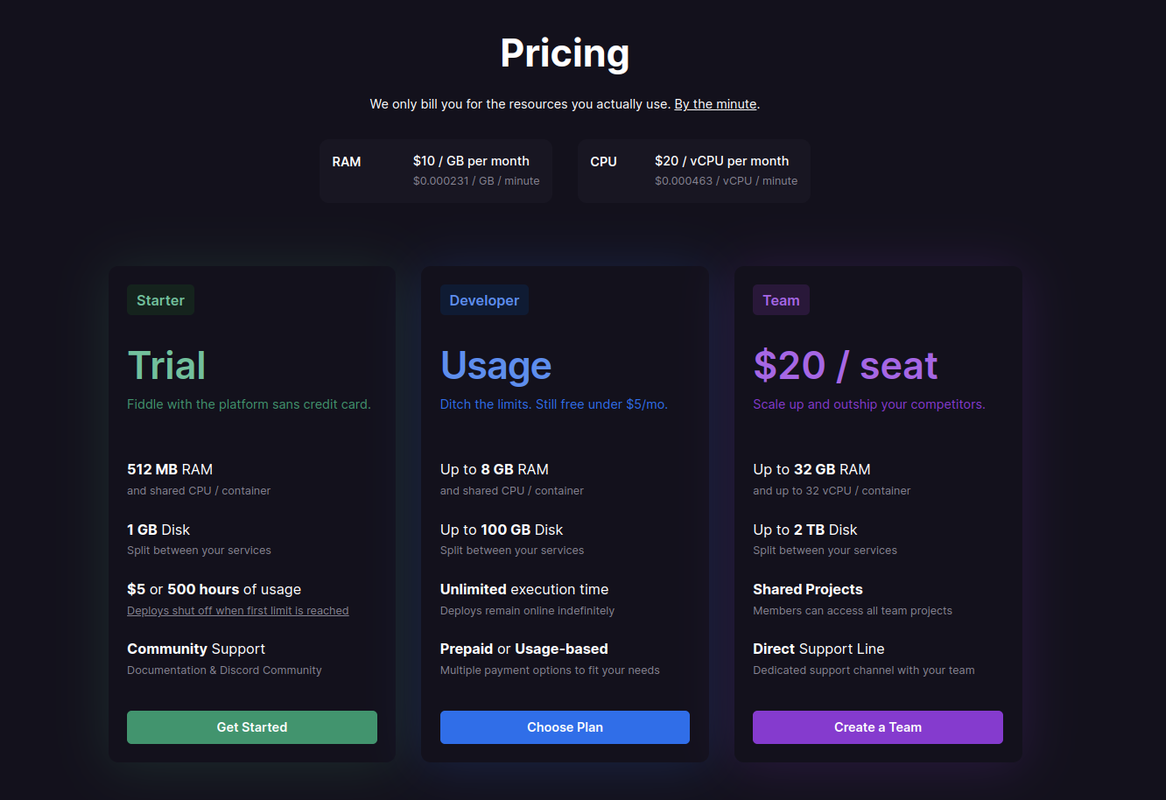
Task: Click the blue Choose Plan button
Action: tap(565, 727)
